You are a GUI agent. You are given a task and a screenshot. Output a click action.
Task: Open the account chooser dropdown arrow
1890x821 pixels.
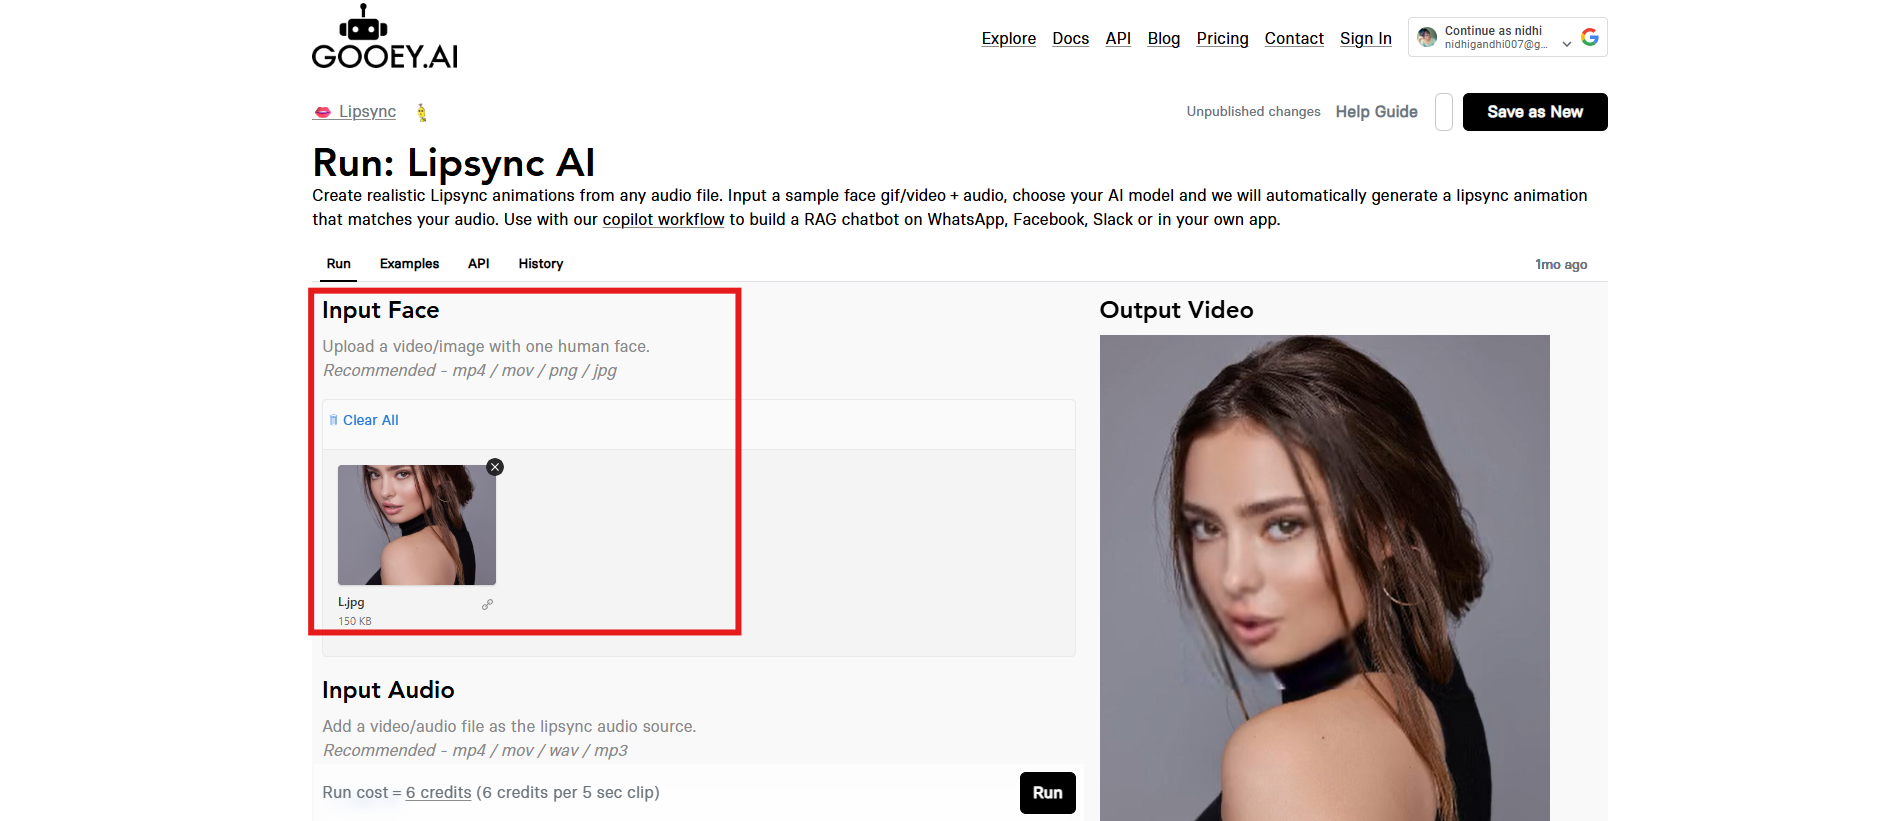[x=1566, y=44]
